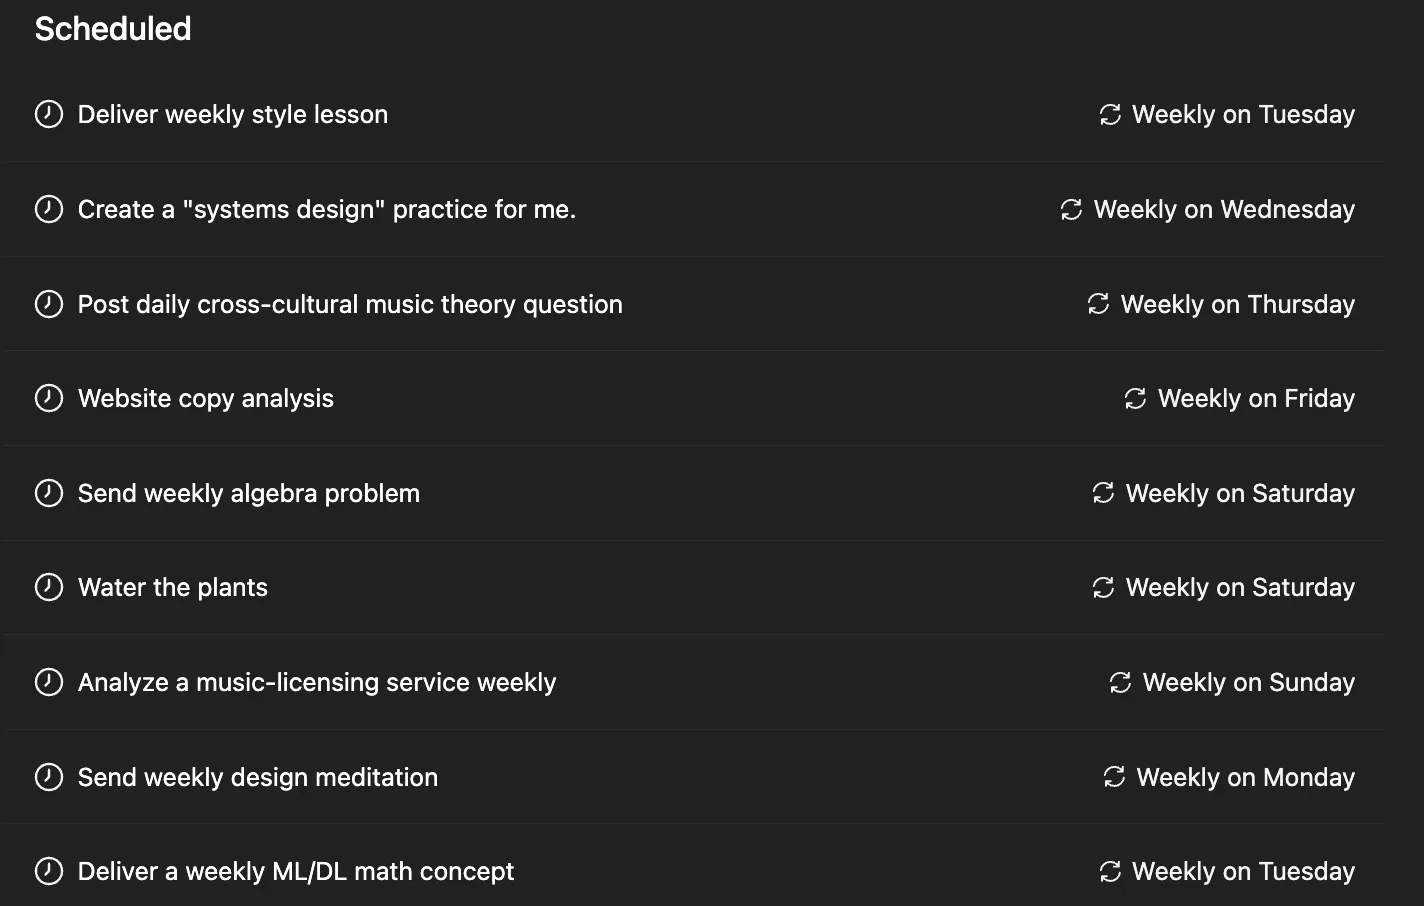Click the repeat icon beside "Weekly on Sunday"

(1120, 683)
